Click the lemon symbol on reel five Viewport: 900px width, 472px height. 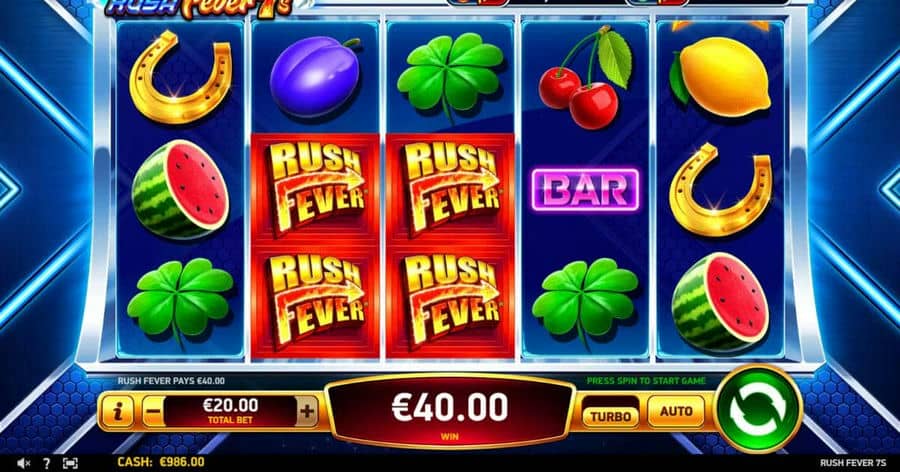point(720,76)
